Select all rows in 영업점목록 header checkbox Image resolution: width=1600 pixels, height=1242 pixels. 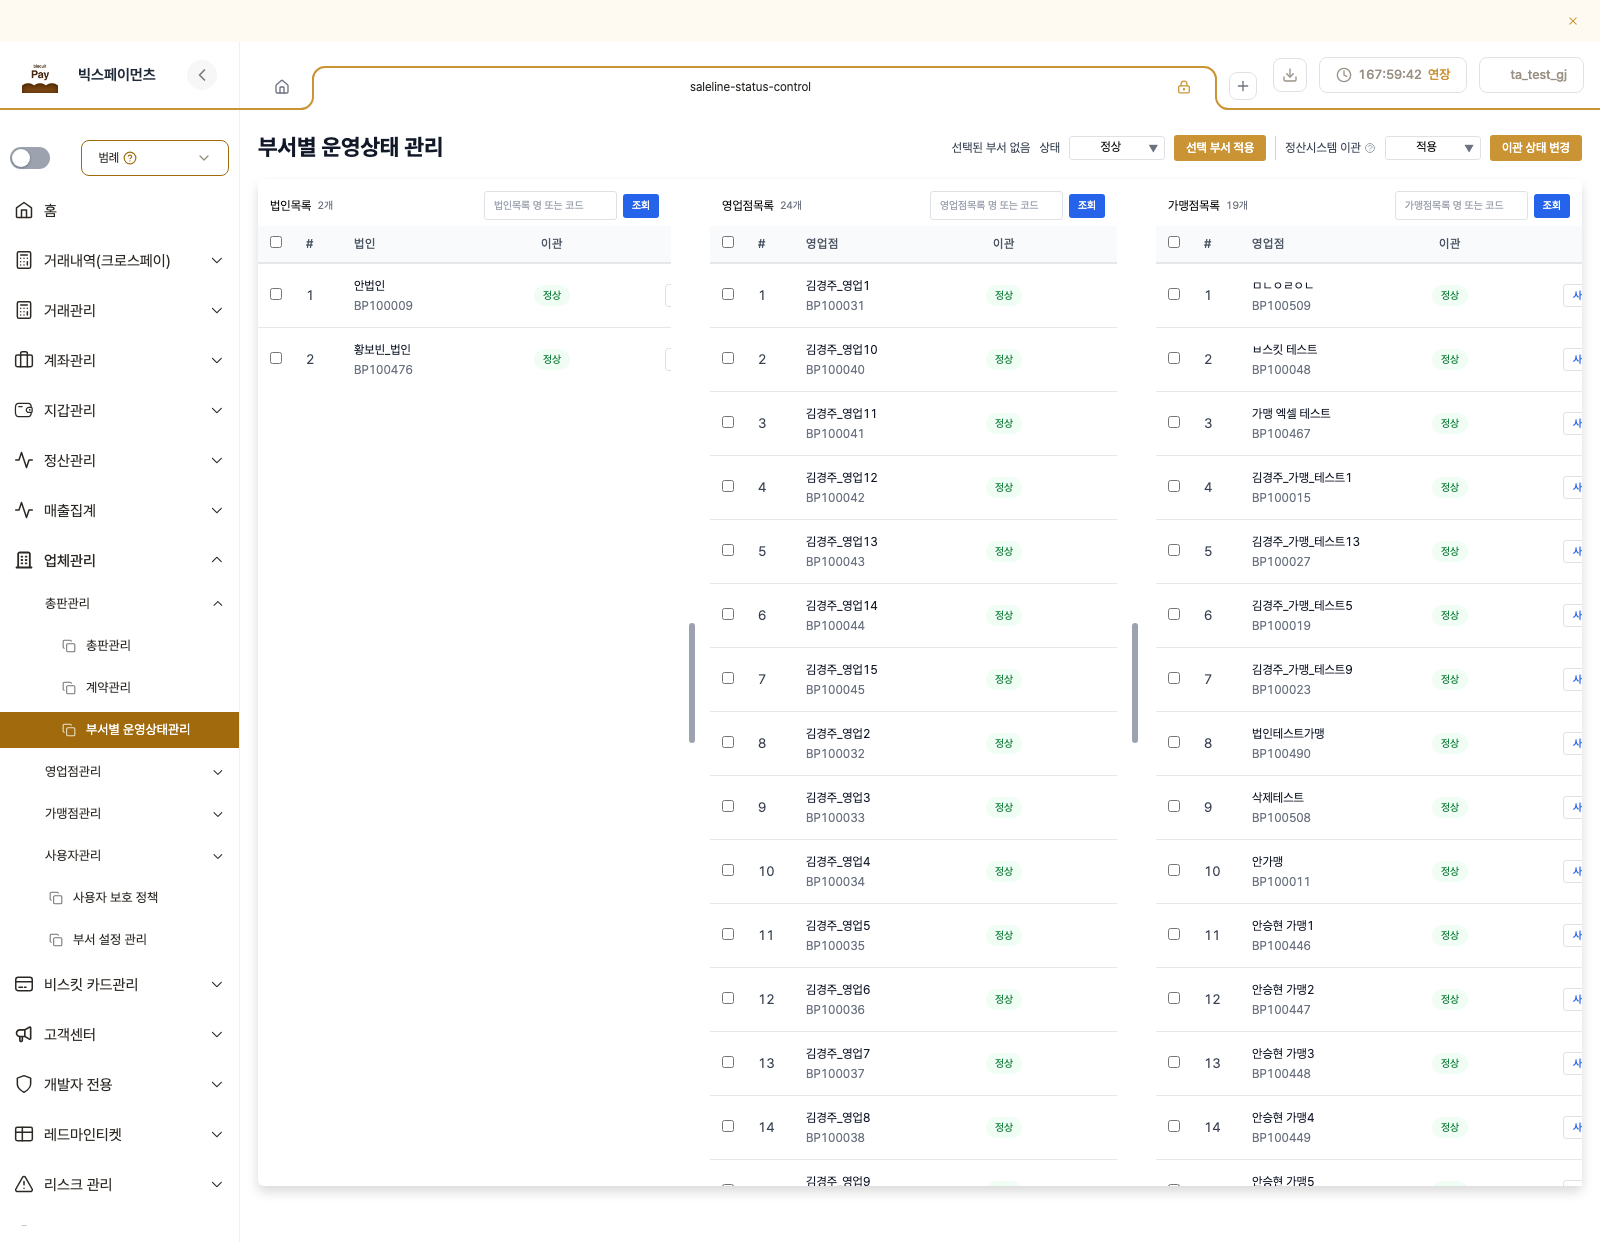(728, 242)
